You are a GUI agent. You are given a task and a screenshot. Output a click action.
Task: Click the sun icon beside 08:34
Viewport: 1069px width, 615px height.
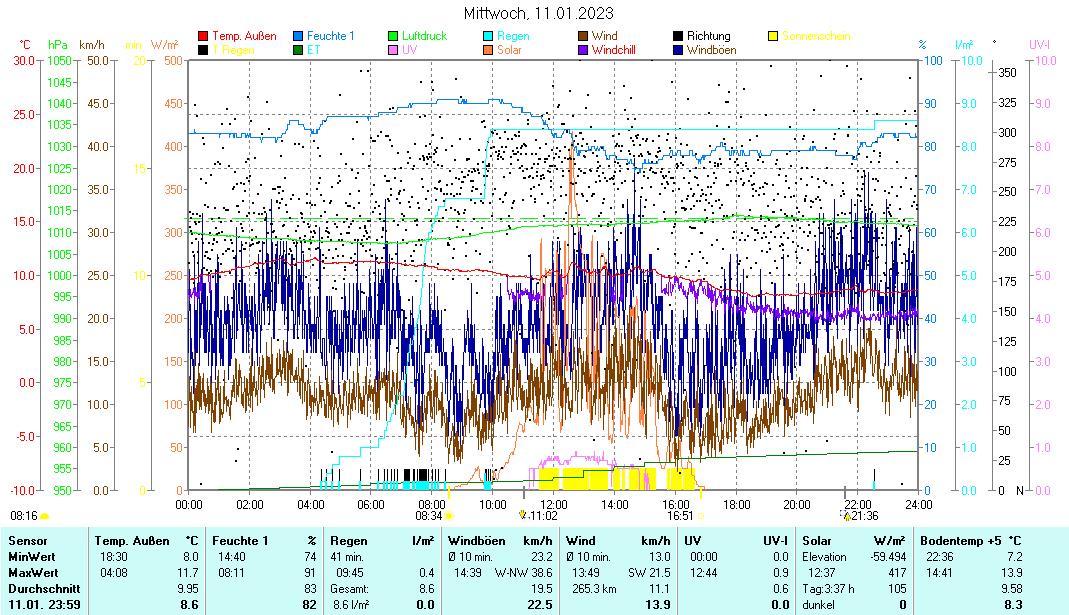coord(449,516)
